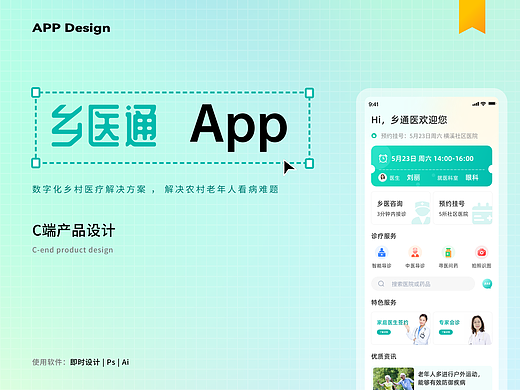The width and height of the screenshot is (520, 390).
Task: Click the signal bars icon in status bar
Action: tap(476, 104)
